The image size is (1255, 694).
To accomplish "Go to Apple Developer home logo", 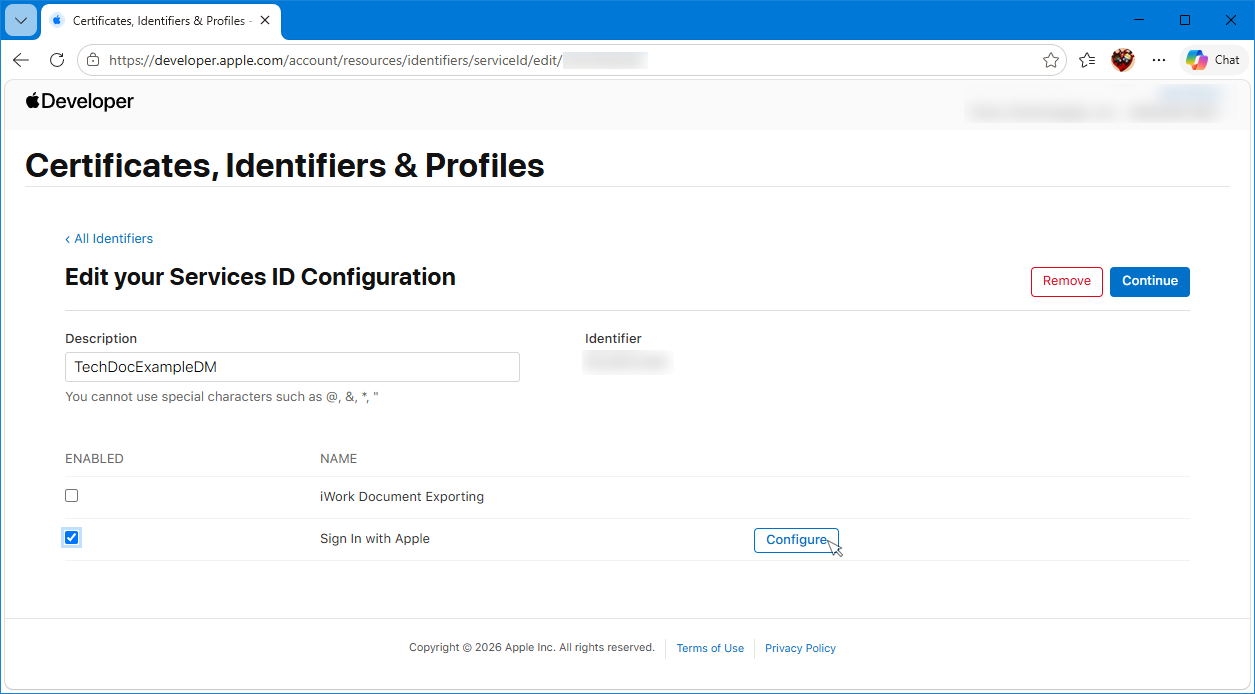I will [x=80, y=101].
